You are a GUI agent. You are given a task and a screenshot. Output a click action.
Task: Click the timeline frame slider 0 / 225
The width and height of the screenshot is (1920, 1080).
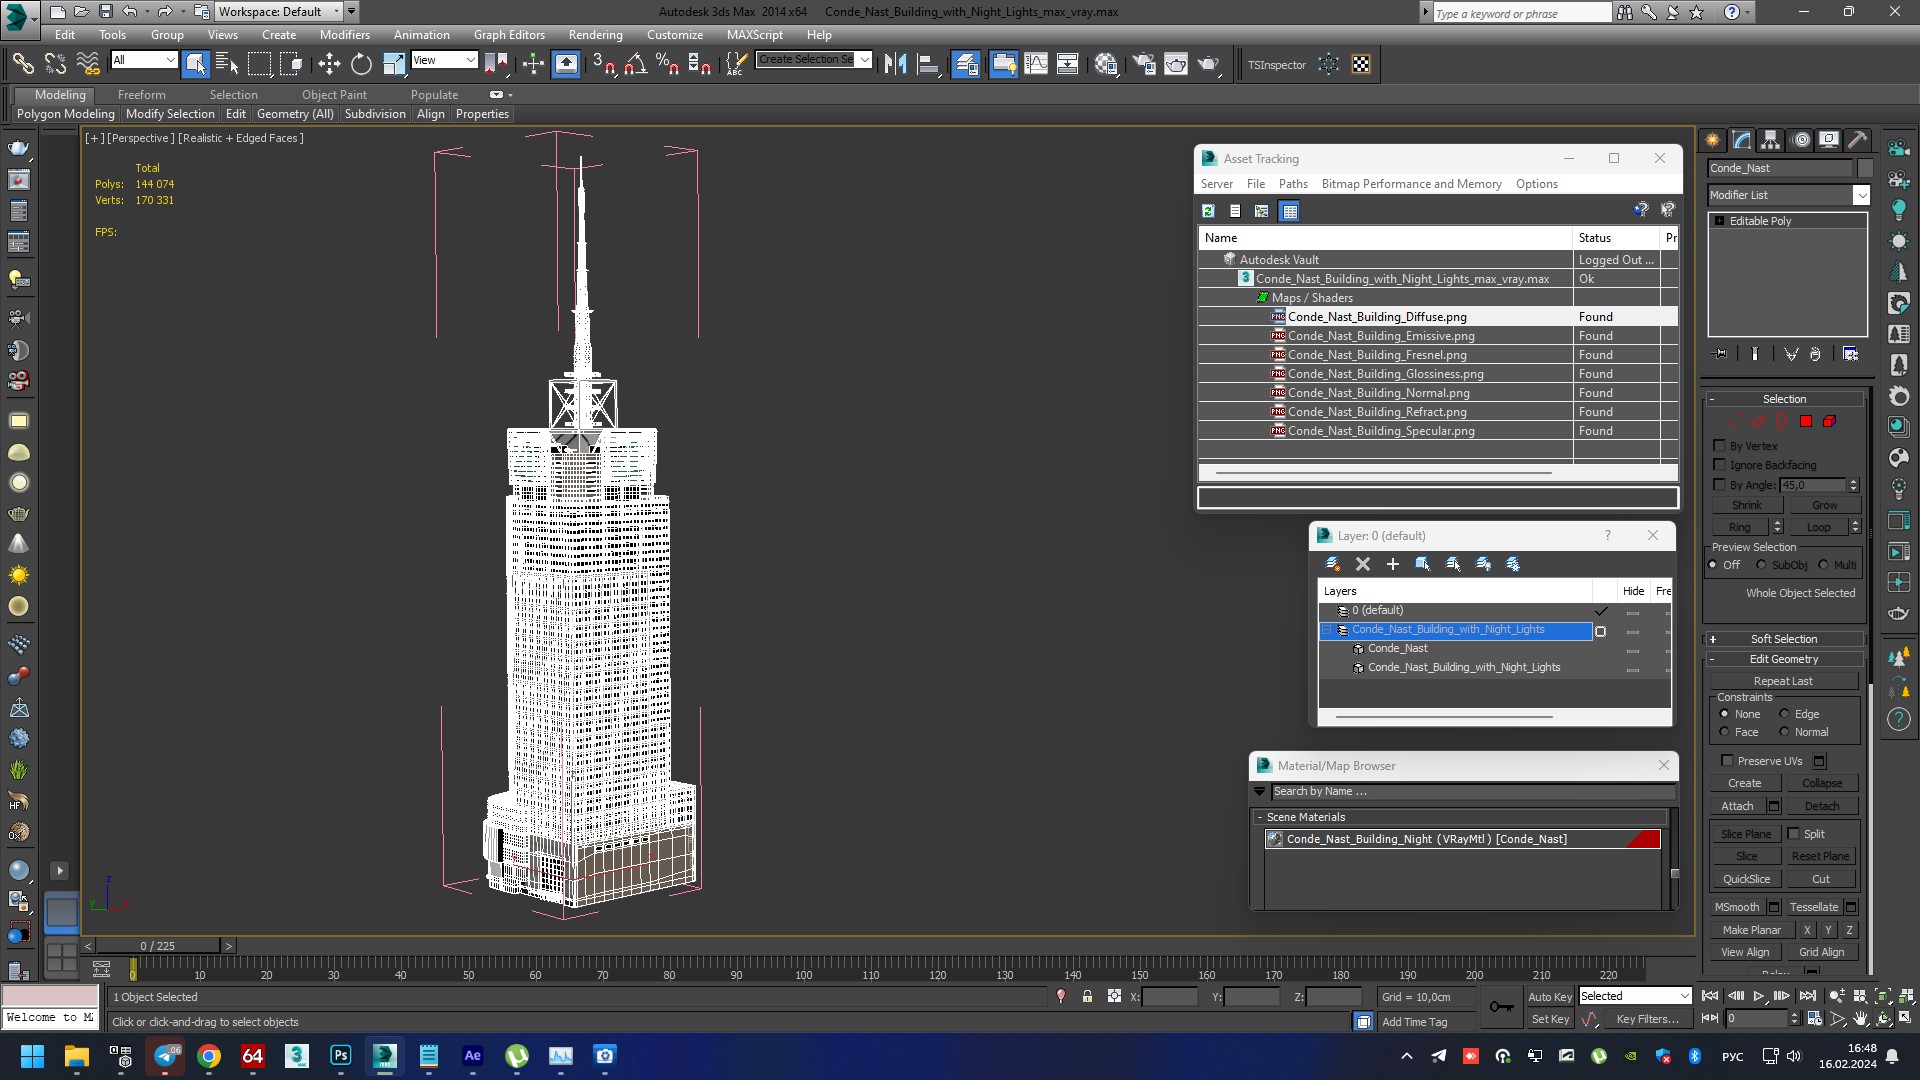point(158,945)
